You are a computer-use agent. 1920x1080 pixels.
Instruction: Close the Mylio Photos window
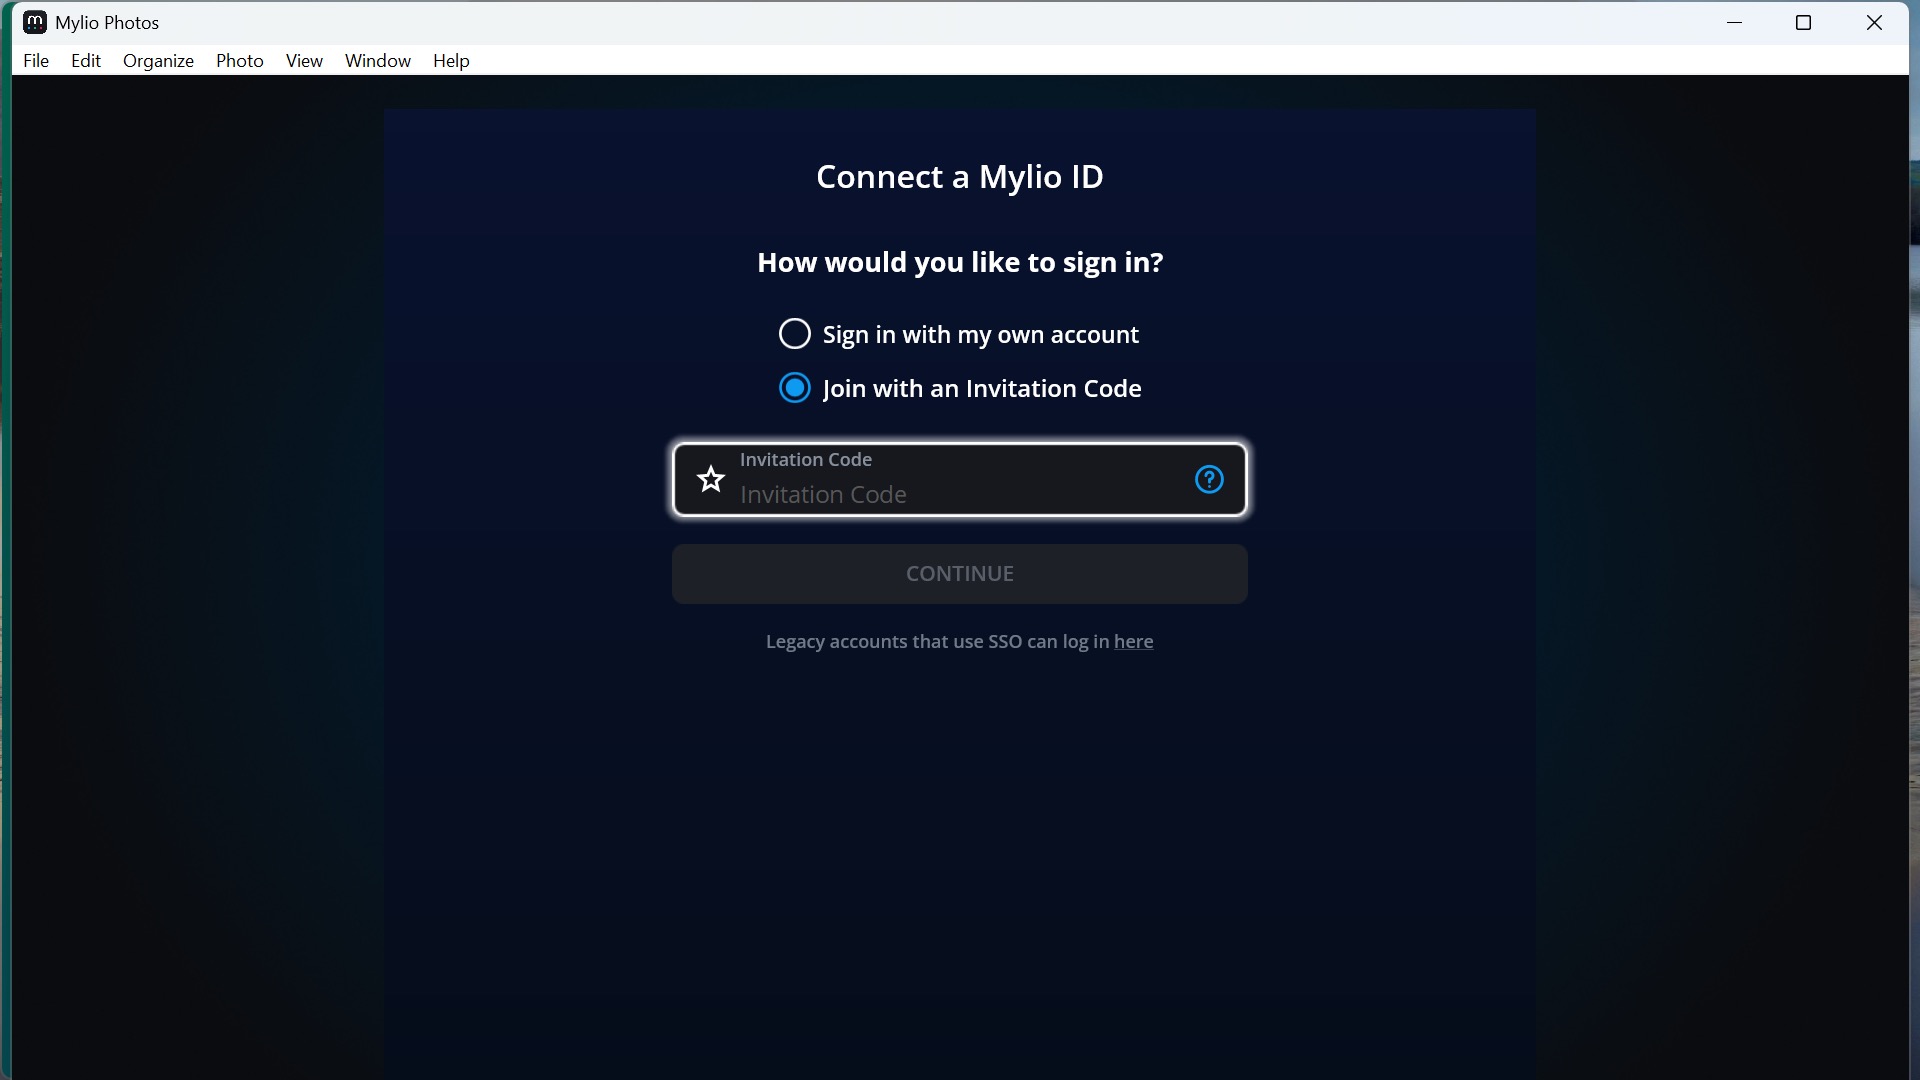[x=1875, y=22]
